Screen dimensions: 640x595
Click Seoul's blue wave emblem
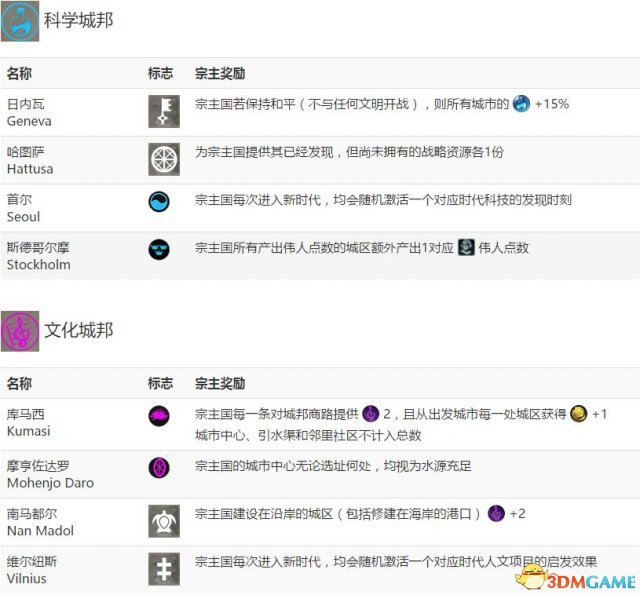(x=159, y=202)
